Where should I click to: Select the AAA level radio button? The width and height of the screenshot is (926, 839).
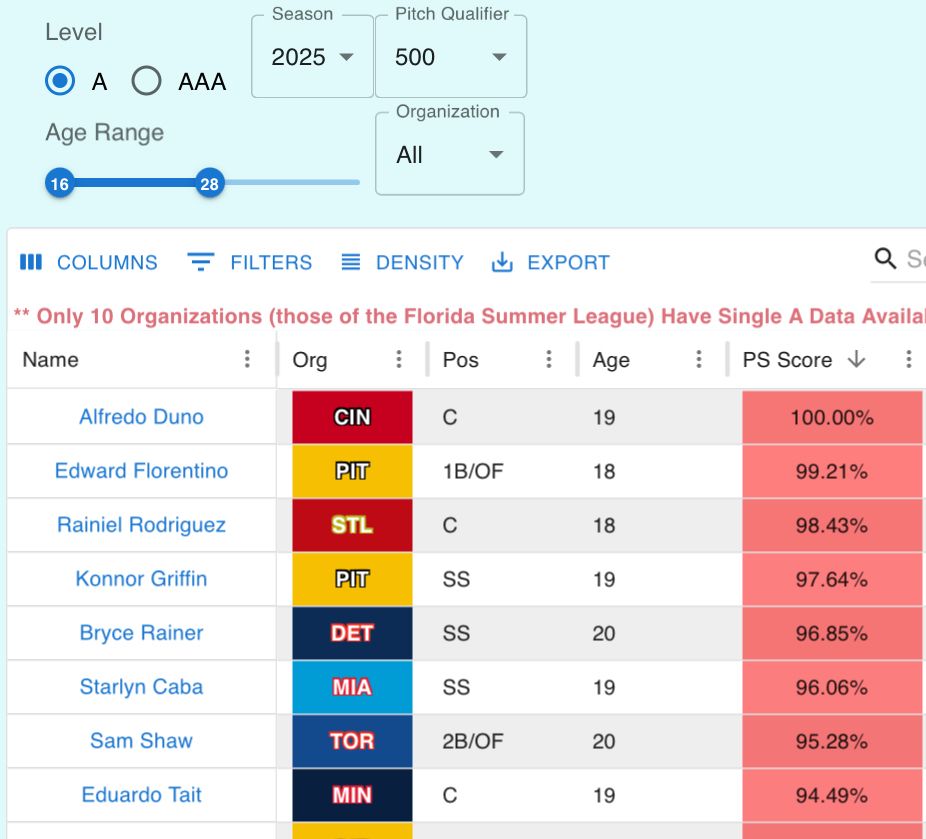pos(146,80)
